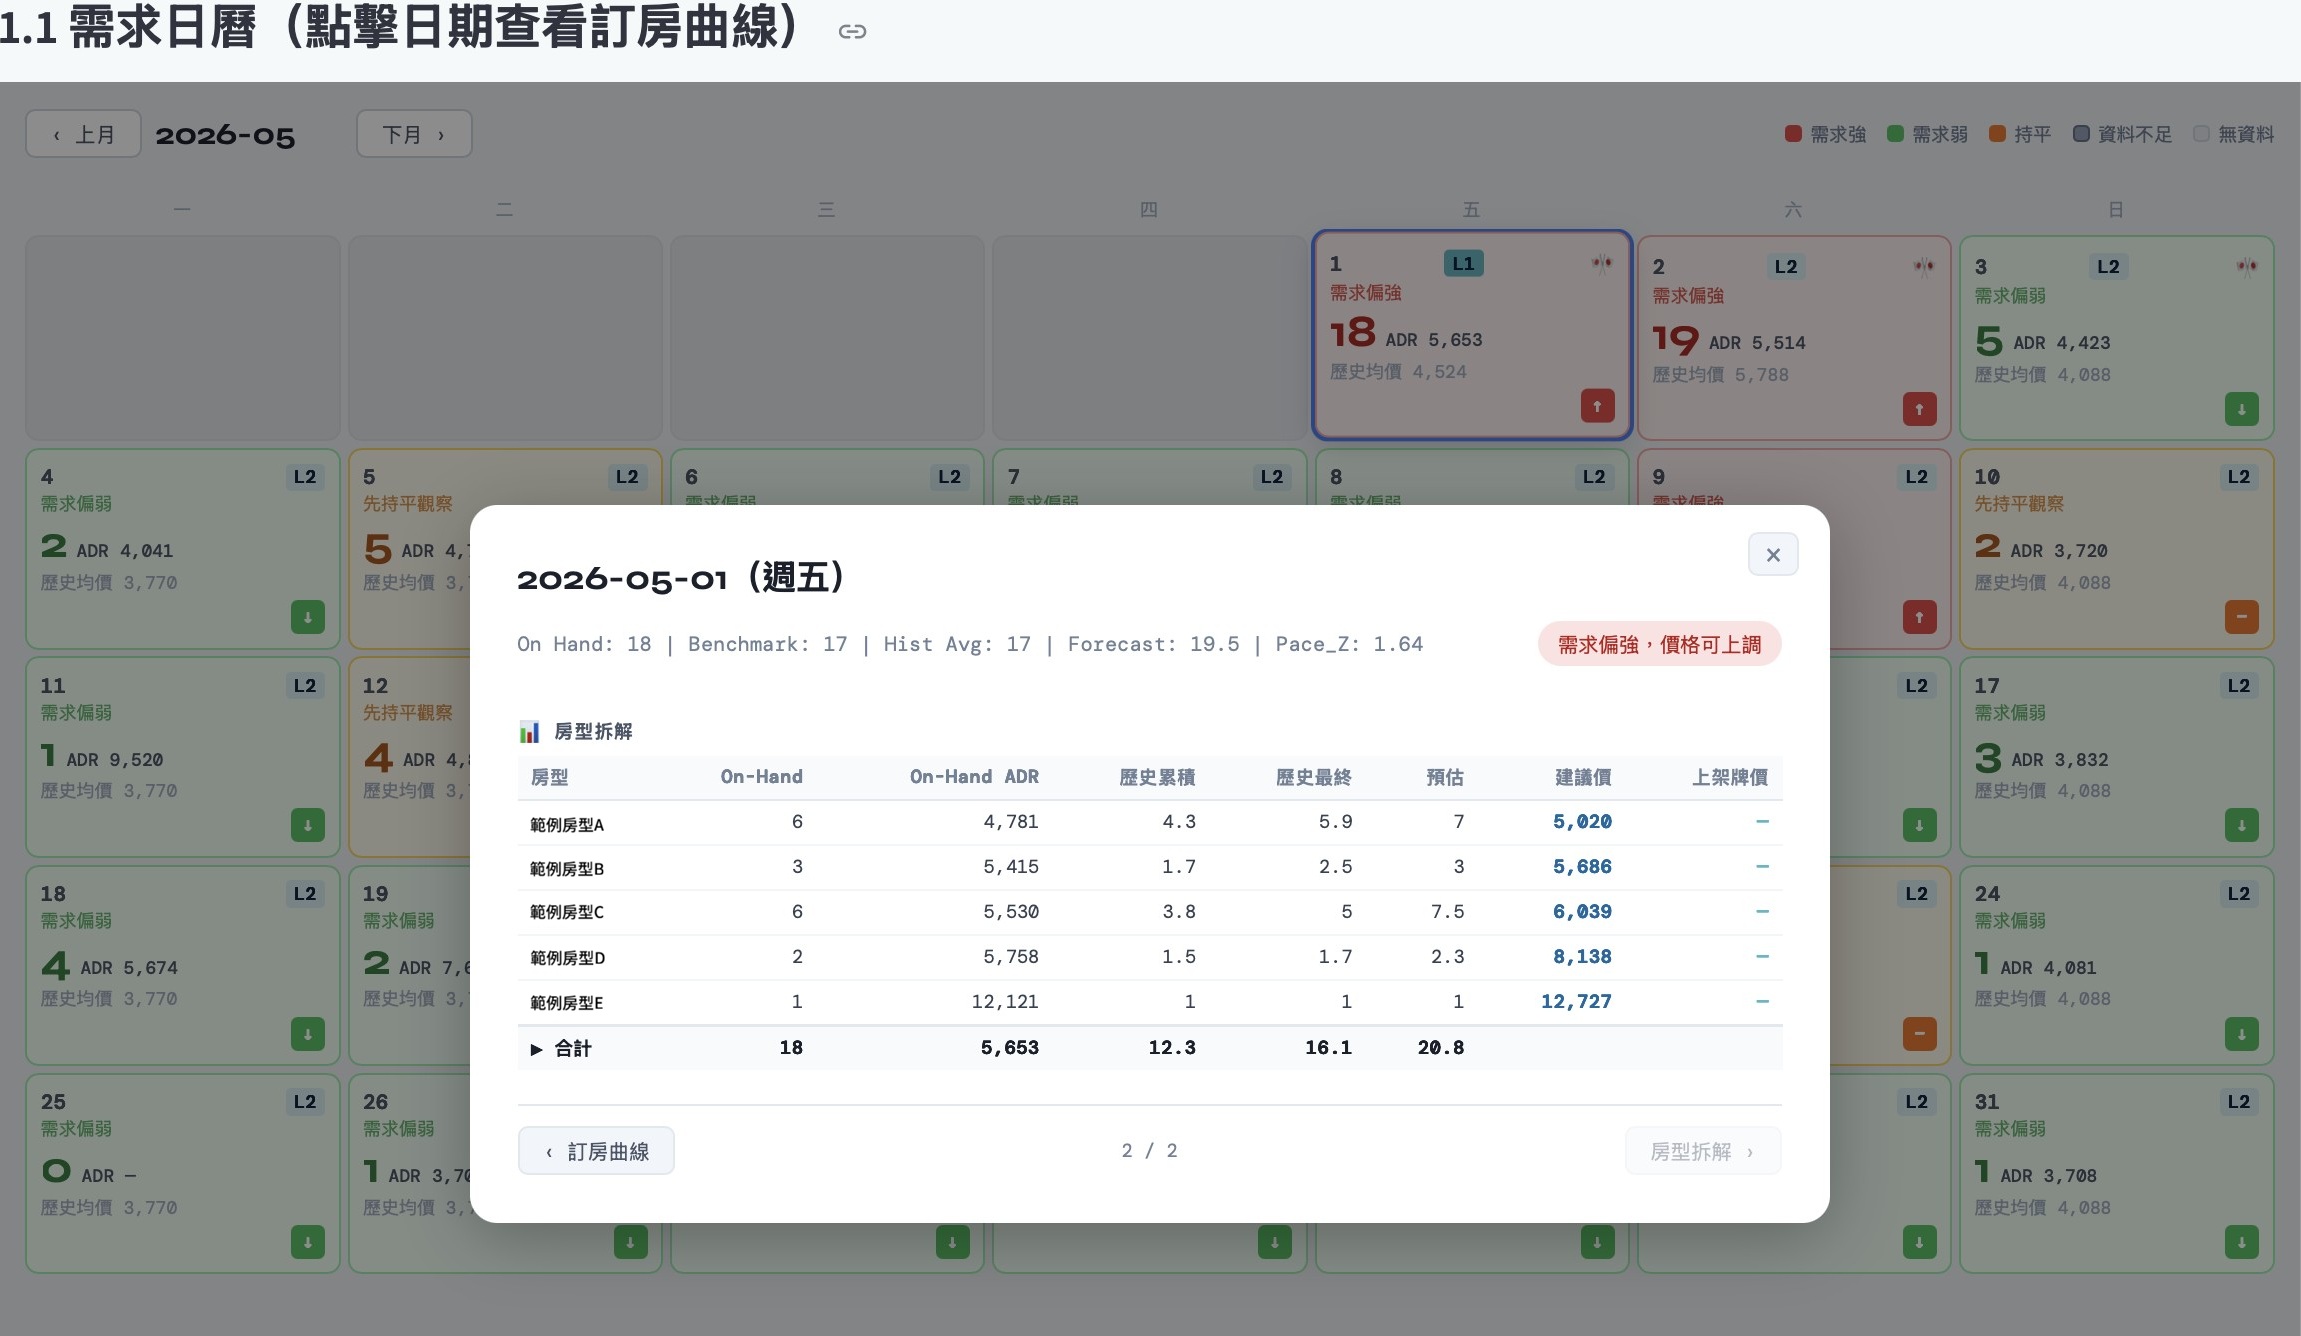Click red up arrow on May 1
2301x1336 pixels.
tap(1597, 406)
